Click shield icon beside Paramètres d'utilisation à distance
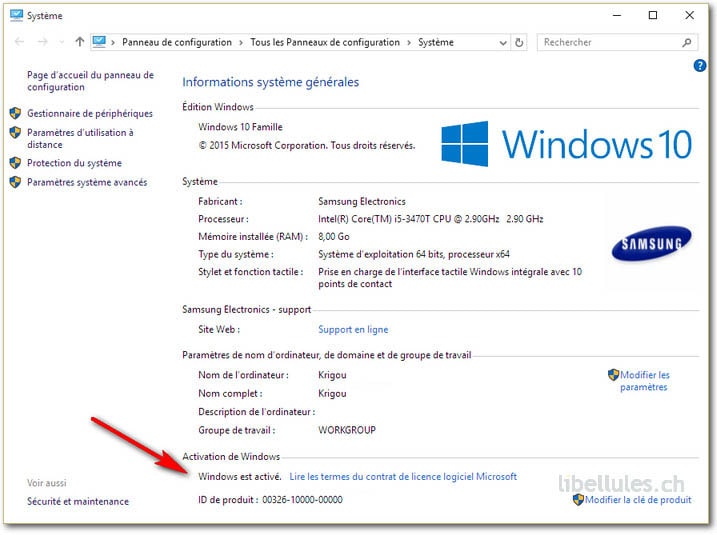 pos(15,133)
